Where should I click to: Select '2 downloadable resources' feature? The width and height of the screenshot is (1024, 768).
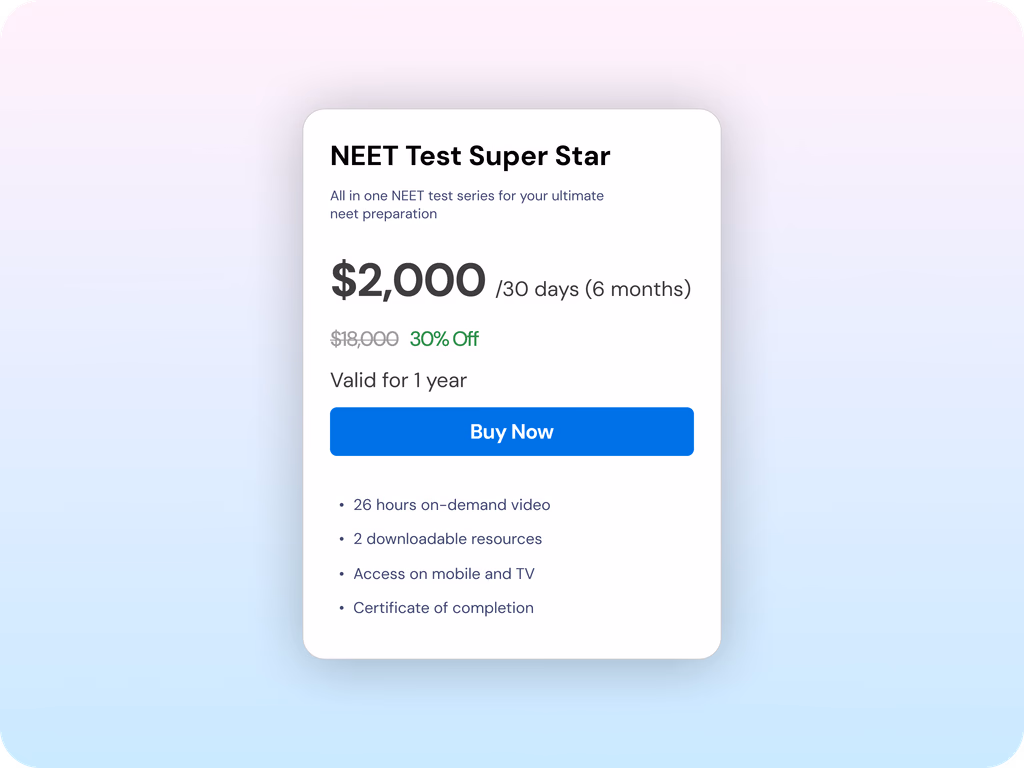[x=447, y=539]
